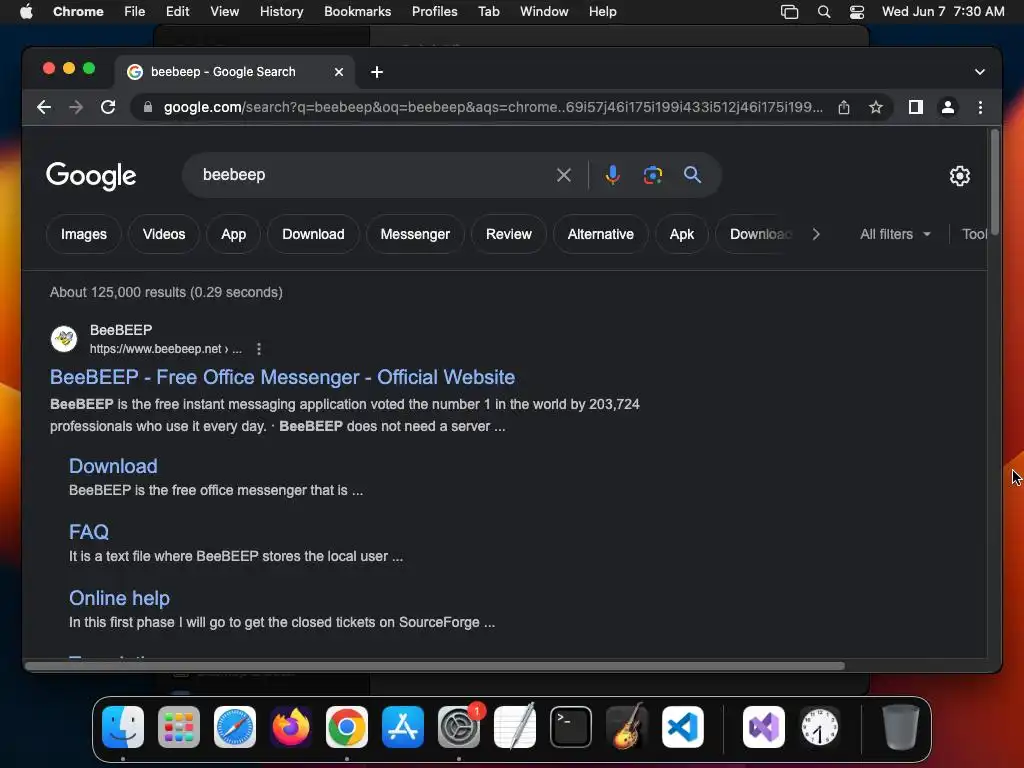Launch Visual Studio Code from Dock
This screenshot has width=1024, height=768.
pyautogui.click(x=682, y=727)
